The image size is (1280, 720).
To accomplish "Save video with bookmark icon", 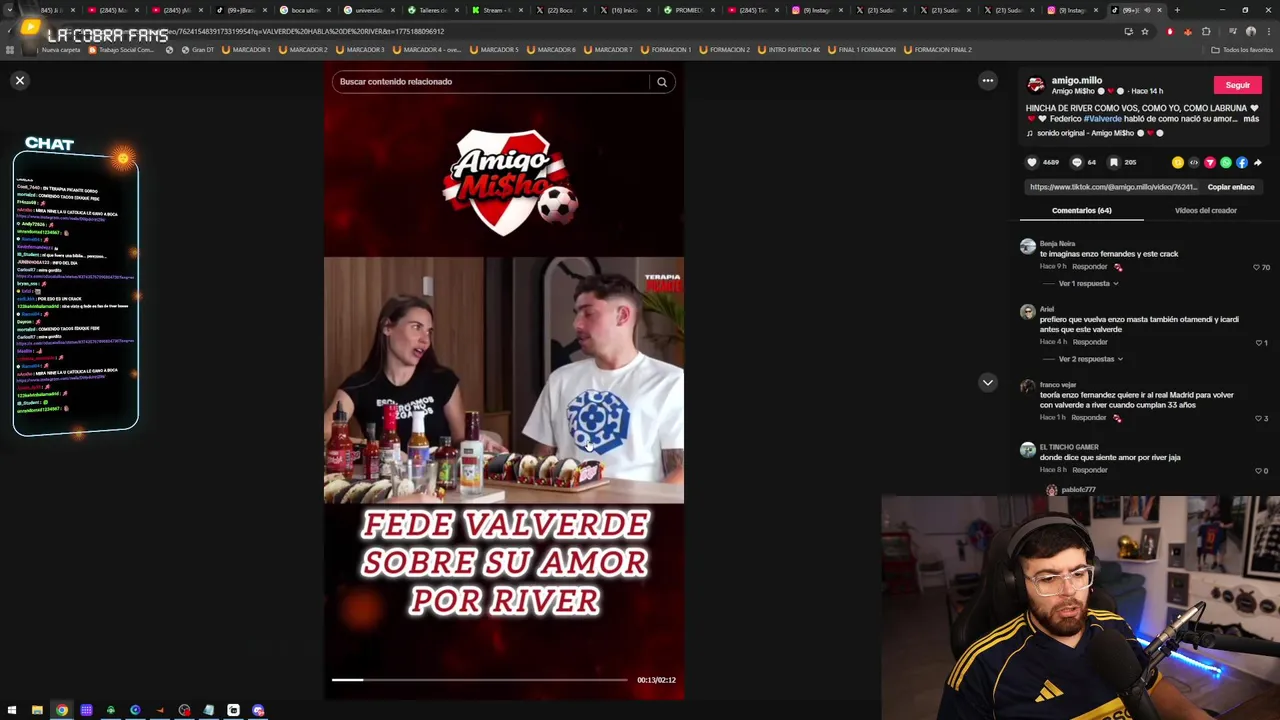I will coord(1113,162).
